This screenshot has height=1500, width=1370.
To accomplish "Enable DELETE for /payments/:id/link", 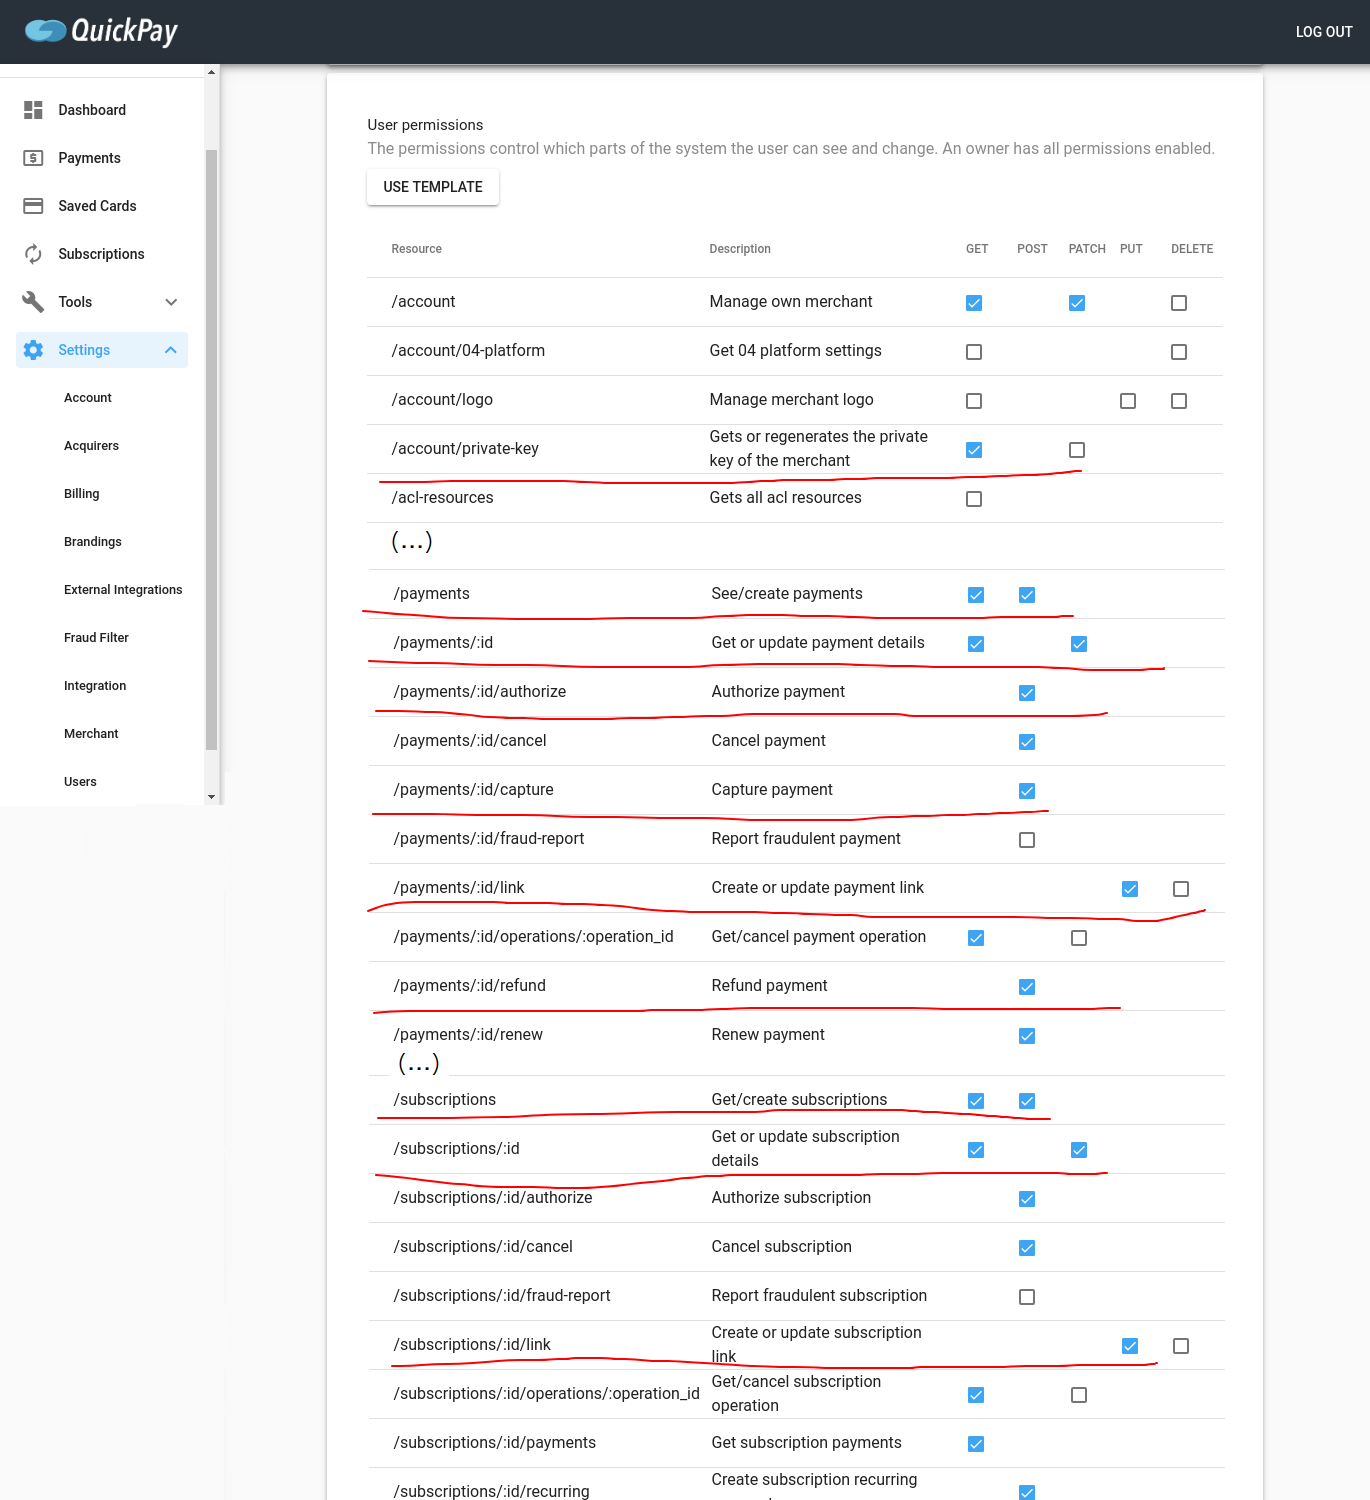I will 1181,889.
